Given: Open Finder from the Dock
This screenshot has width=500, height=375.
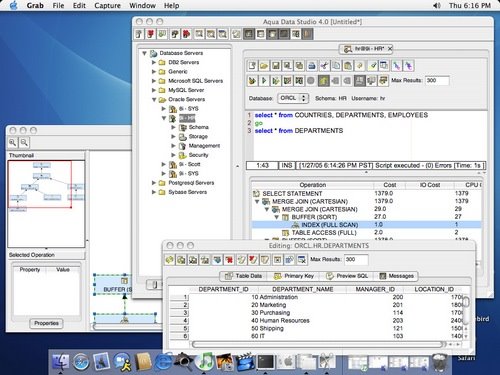Looking at the screenshot, I should [x=61, y=362].
